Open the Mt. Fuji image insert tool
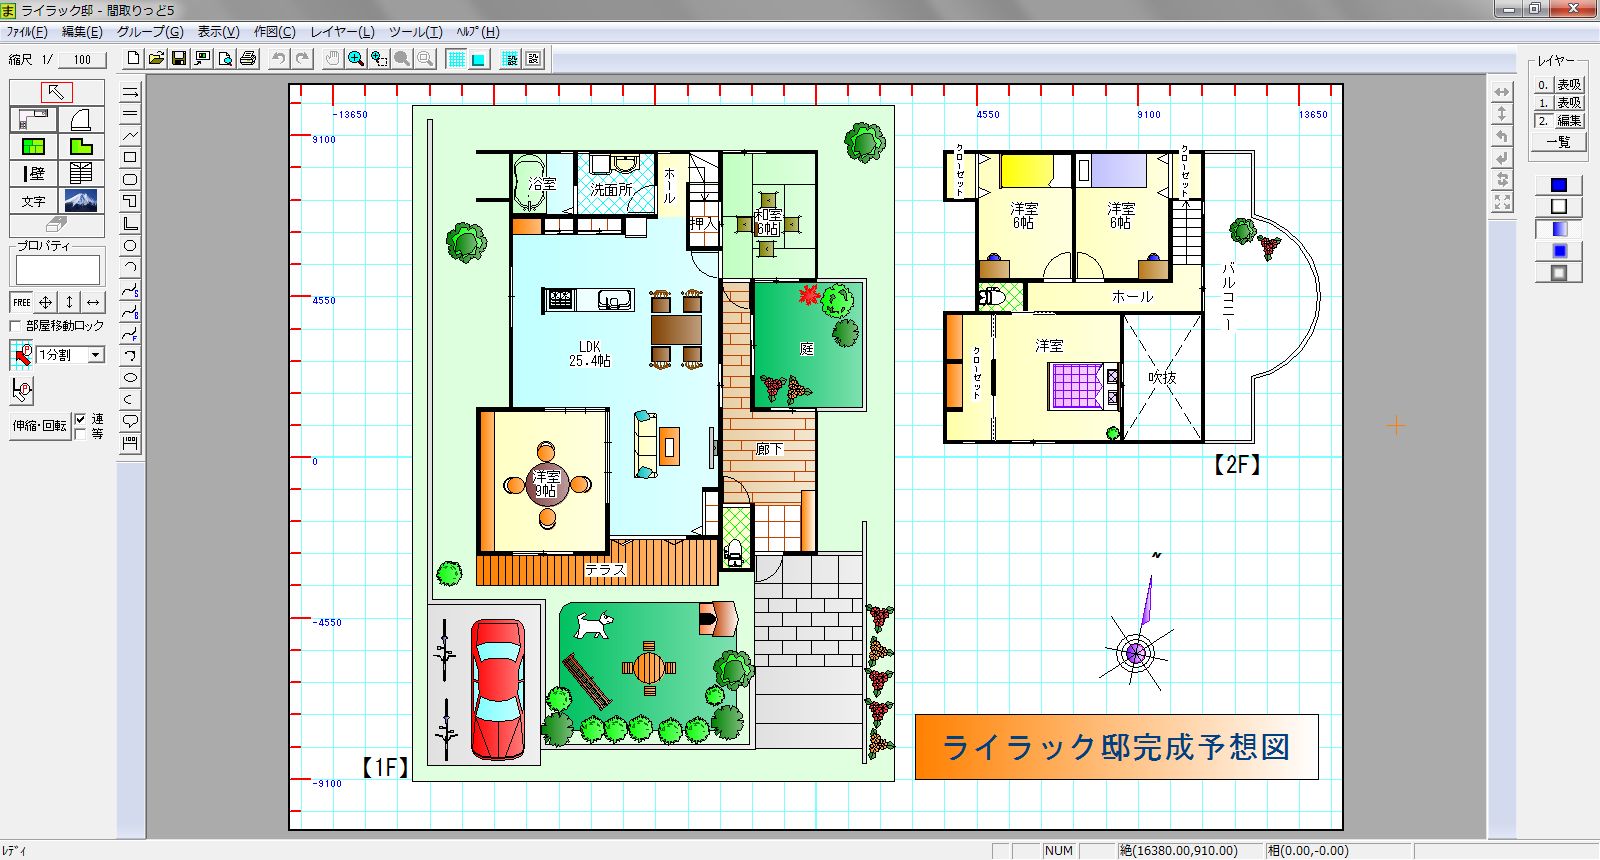This screenshot has width=1600, height=860. click(x=81, y=200)
